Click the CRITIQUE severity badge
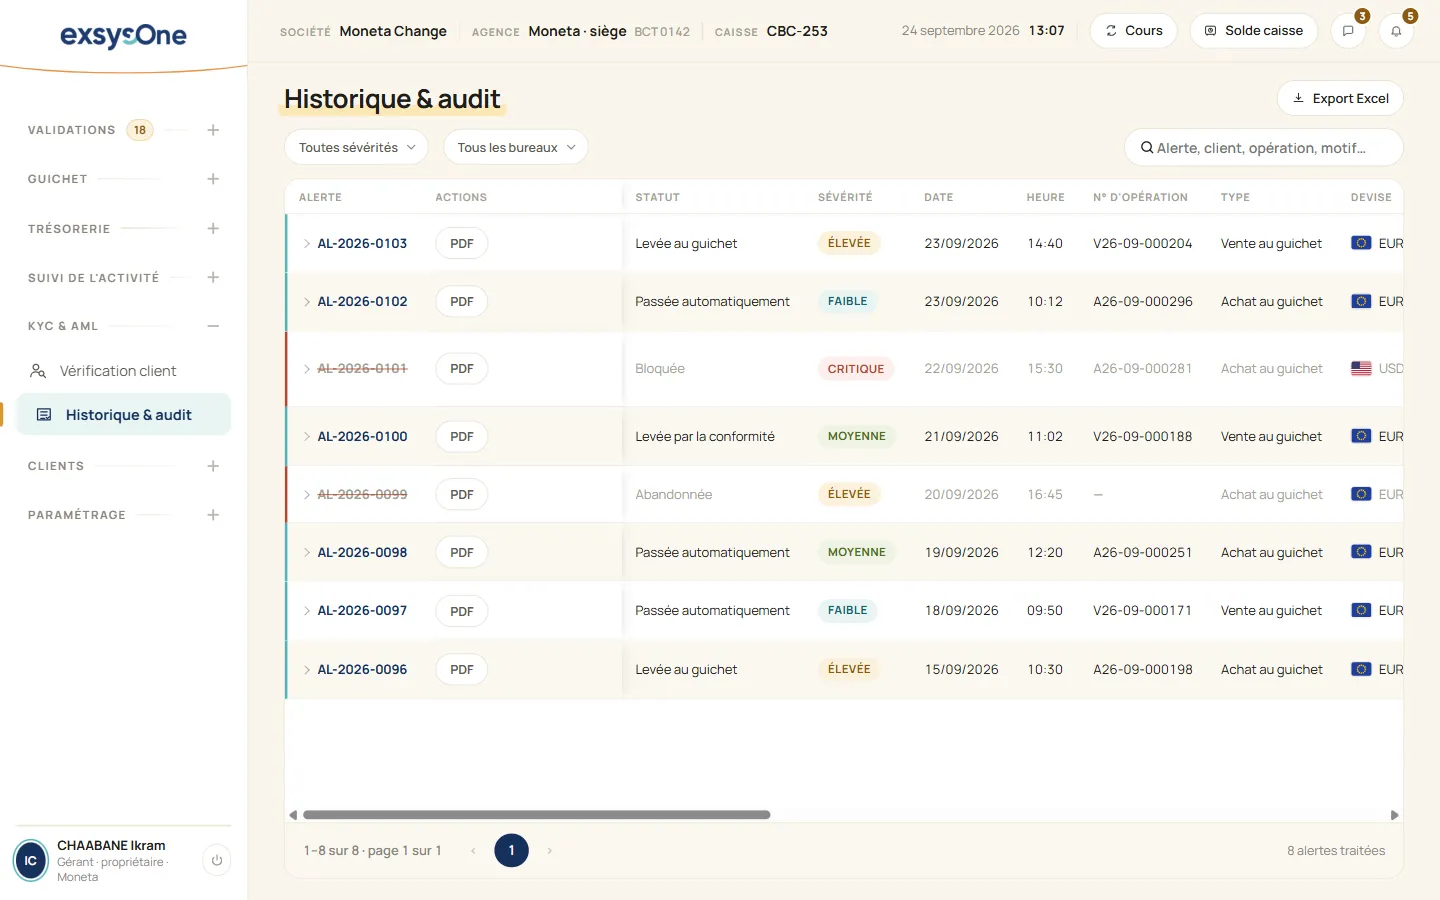This screenshot has width=1440, height=900. tap(856, 369)
